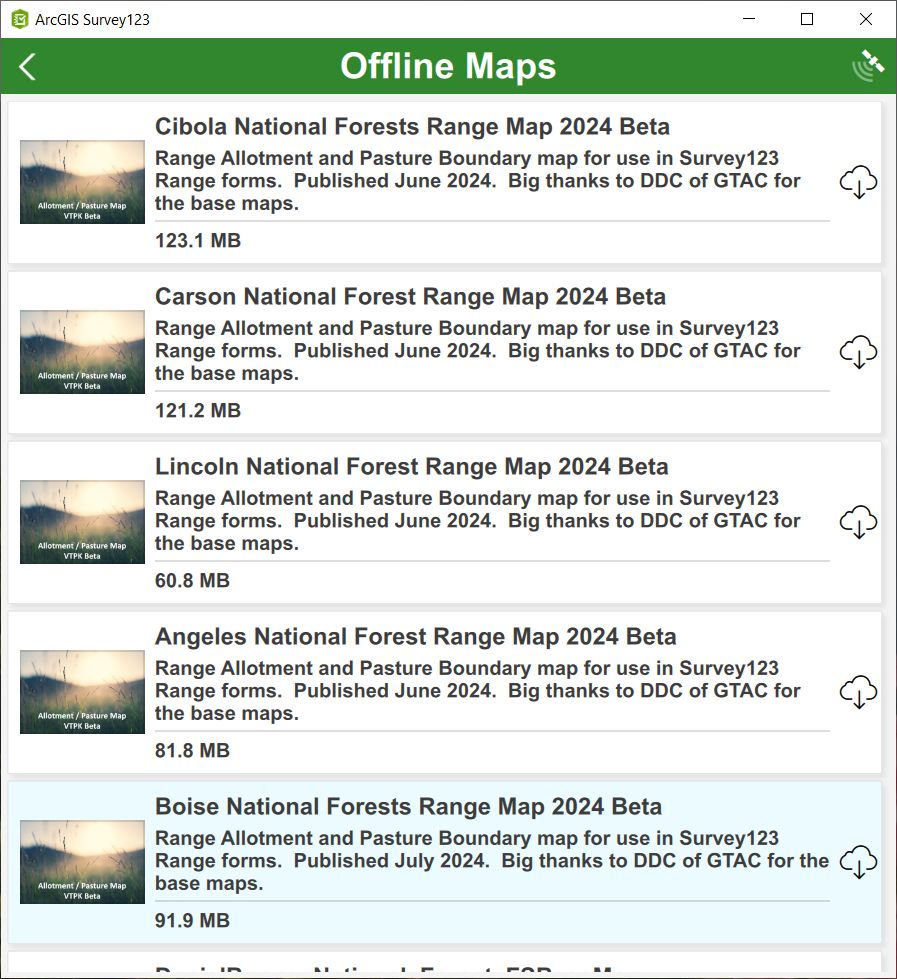Viewport: 897px width, 979px height.
Task: Select the Angeles map thumbnail
Action: [82, 692]
